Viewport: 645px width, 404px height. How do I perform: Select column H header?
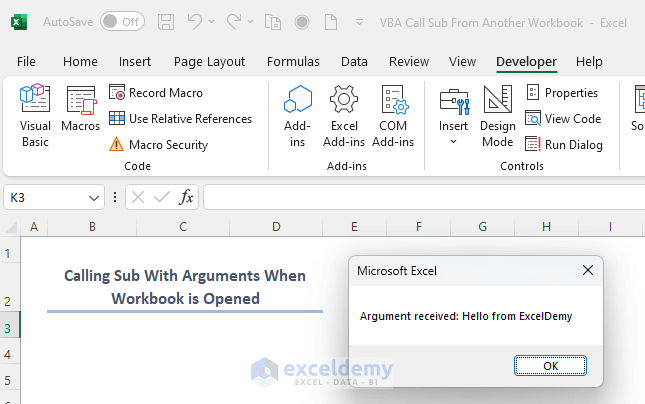coord(546,227)
